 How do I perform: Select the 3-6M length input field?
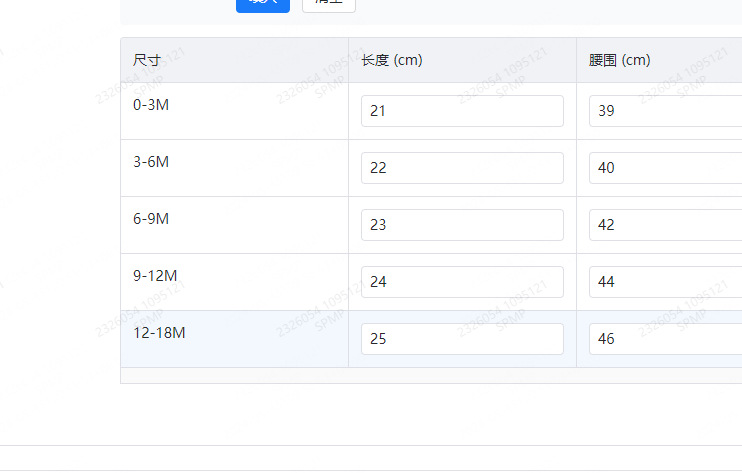pos(462,168)
